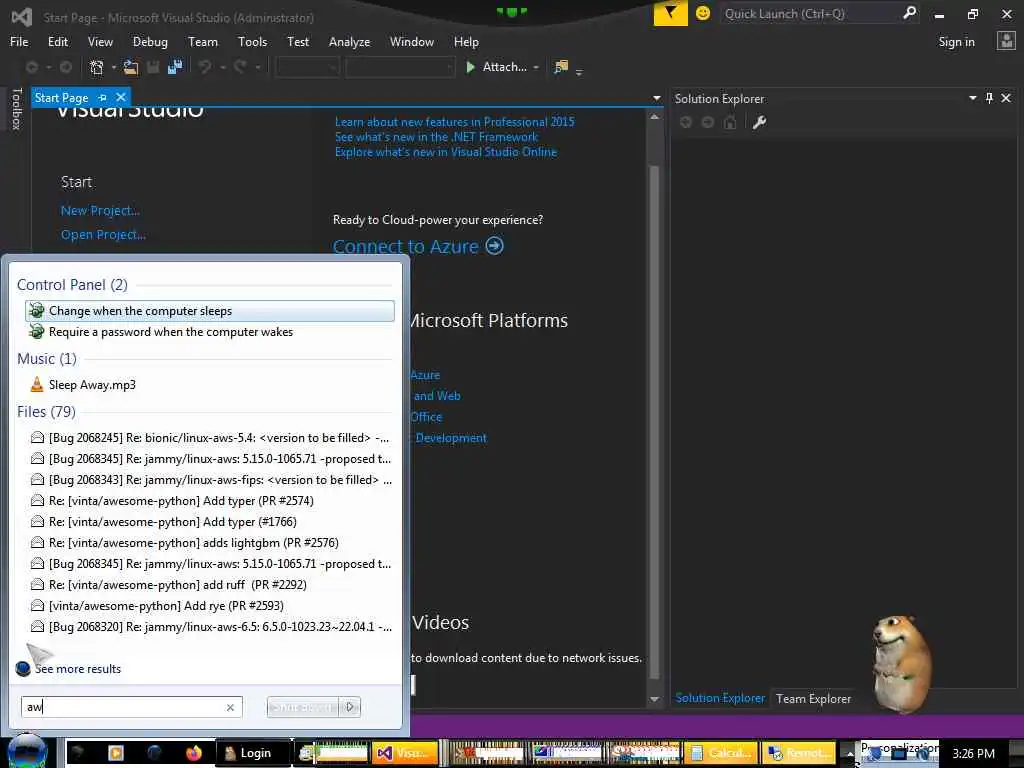Open the Attach dropdown arrow
Image resolution: width=1024 pixels, height=768 pixels.
[x=536, y=67]
